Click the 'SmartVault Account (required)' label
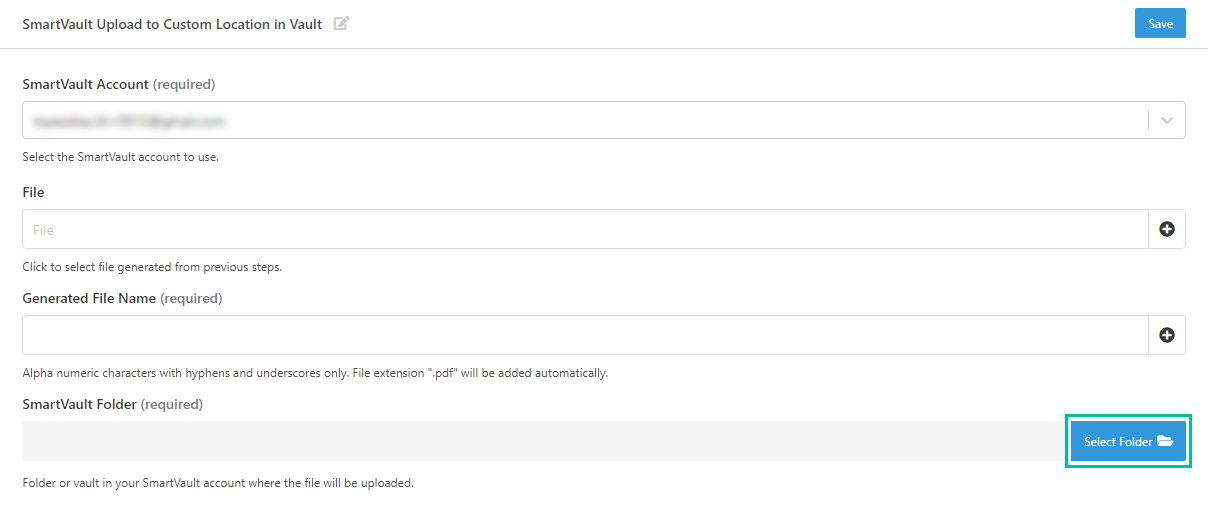Viewport: 1208px width, 515px height. click(118, 84)
